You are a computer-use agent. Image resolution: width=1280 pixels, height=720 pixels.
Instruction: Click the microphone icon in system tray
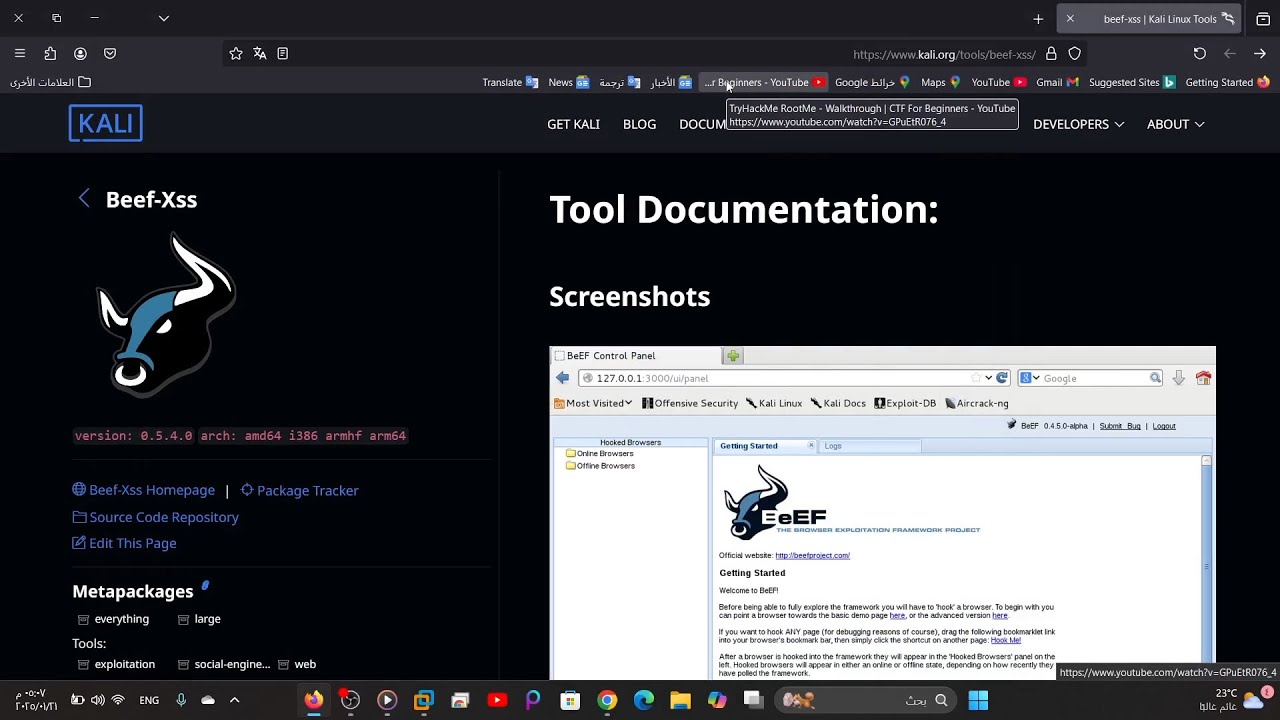pyautogui.click(x=181, y=700)
